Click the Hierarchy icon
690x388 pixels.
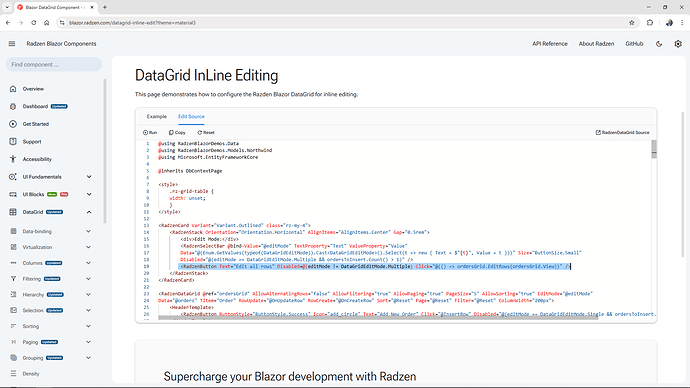tap(14, 295)
